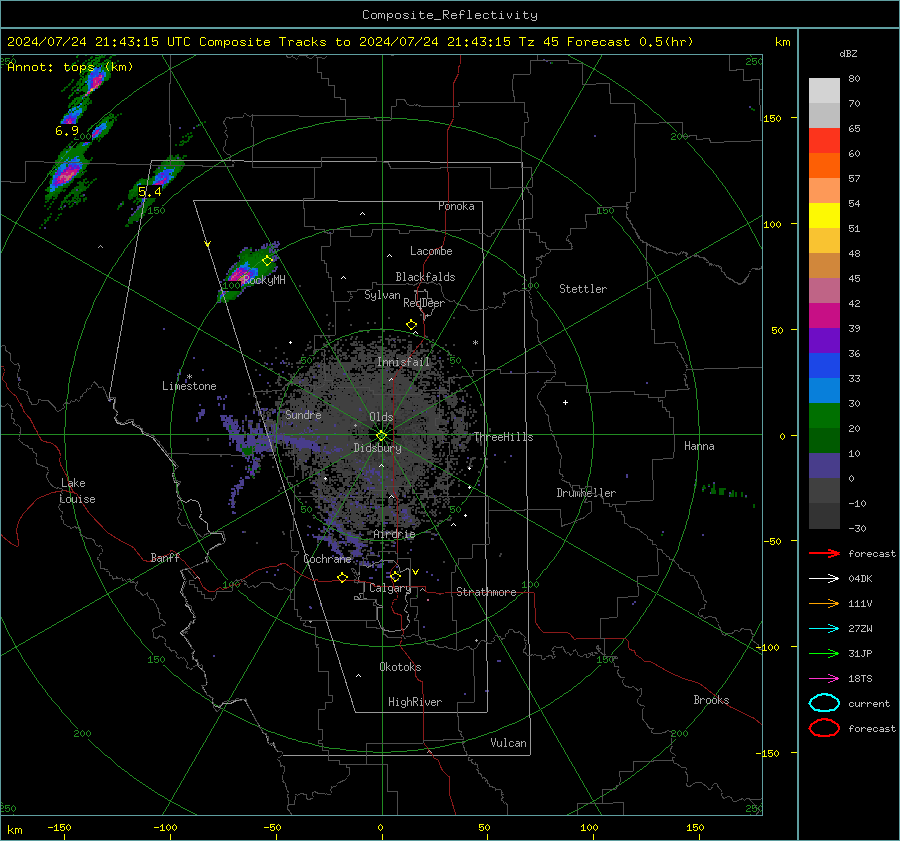
Task: Click the Olds city label
Action: coord(381,417)
